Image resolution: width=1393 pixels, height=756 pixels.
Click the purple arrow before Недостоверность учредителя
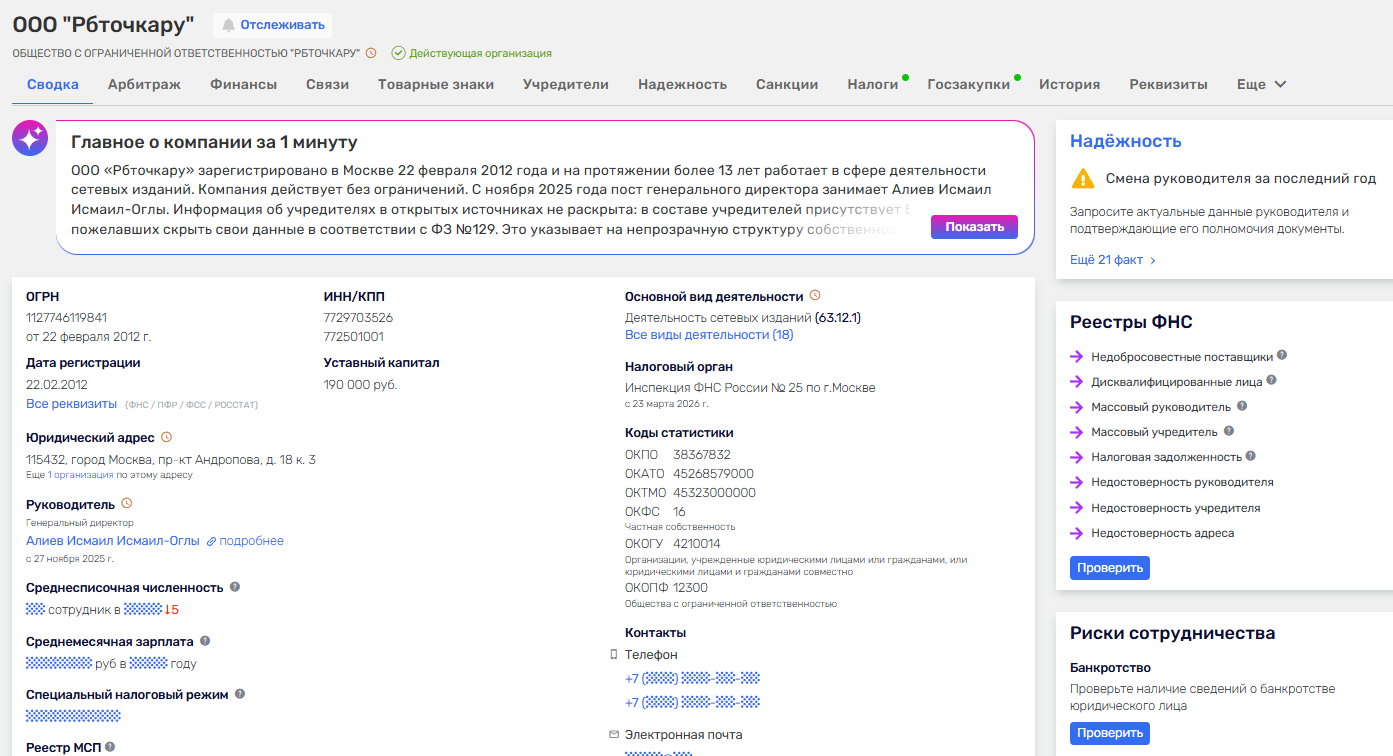pyautogui.click(x=1077, y=508)
